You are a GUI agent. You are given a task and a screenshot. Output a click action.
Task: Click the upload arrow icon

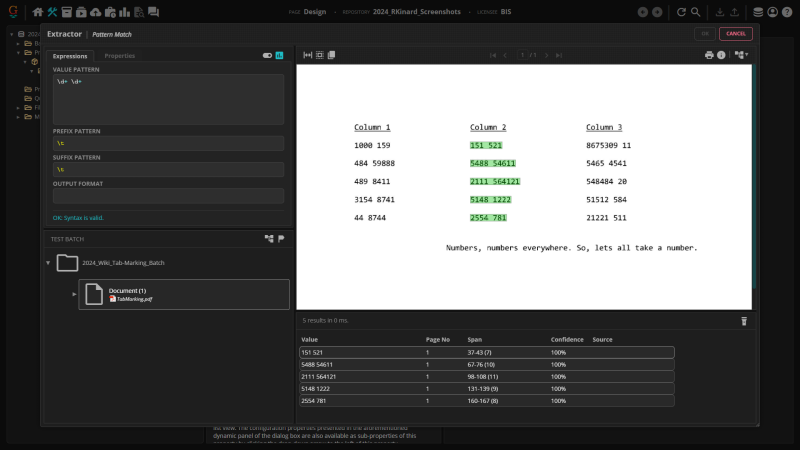click(x=734, y=12)
